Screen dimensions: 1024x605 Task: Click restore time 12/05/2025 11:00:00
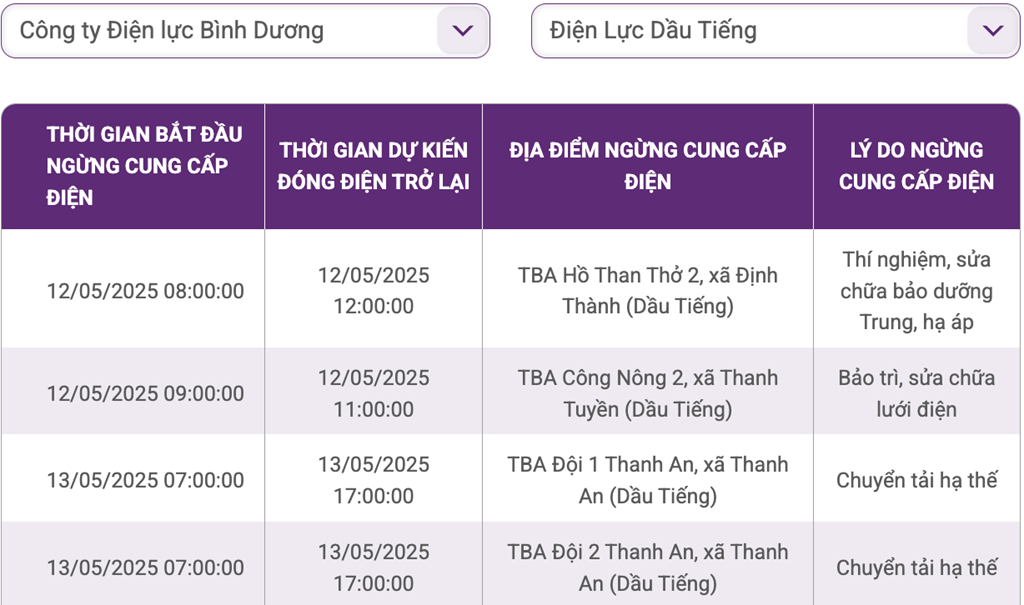point(374,393)
